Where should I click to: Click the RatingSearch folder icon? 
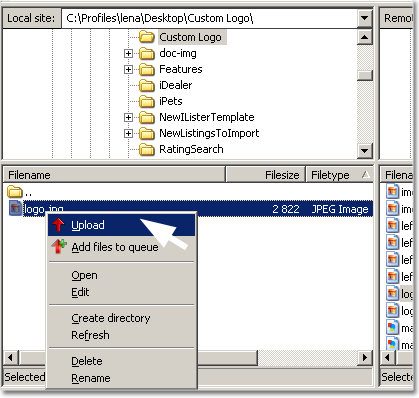coord(146,149)
